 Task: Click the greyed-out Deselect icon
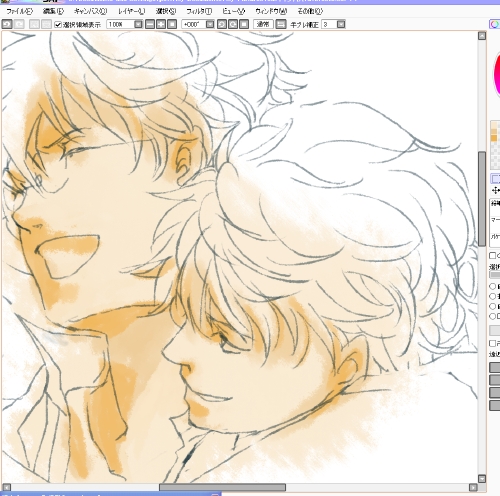click(34, 24)
